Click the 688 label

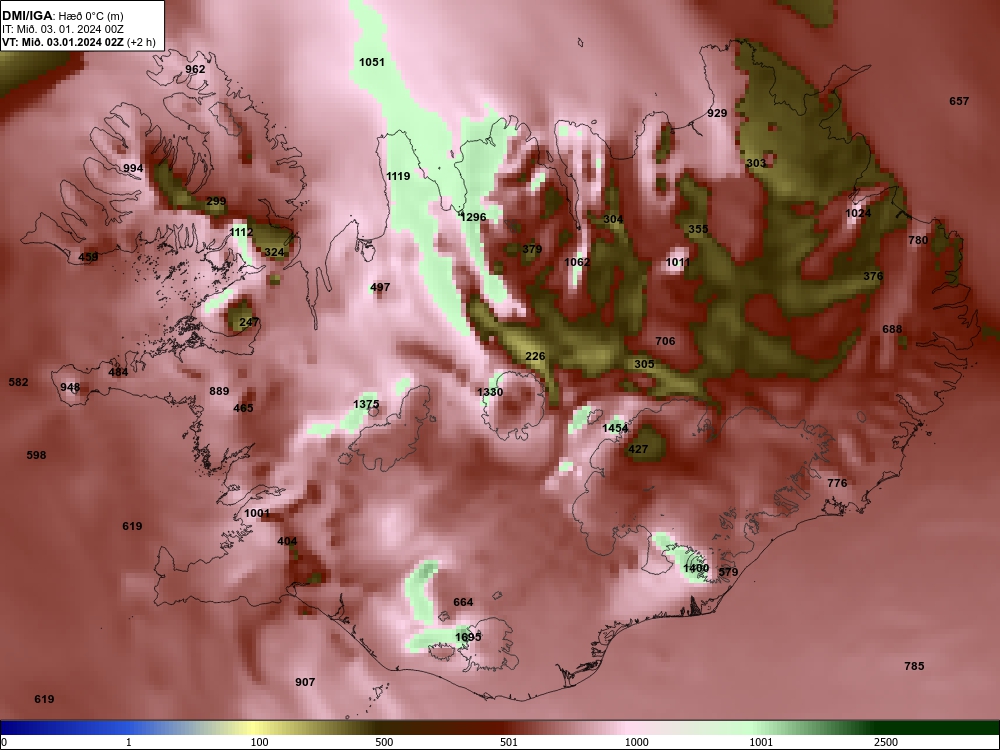coord(892,329)
